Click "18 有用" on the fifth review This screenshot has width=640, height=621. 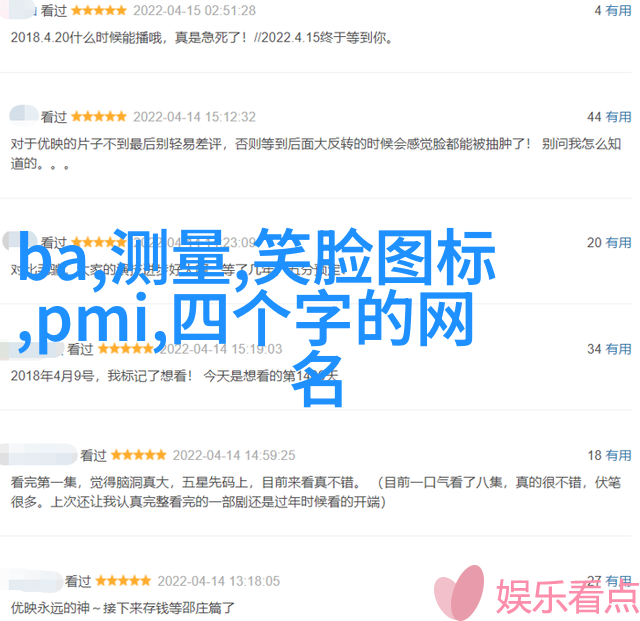coord(609,455)
